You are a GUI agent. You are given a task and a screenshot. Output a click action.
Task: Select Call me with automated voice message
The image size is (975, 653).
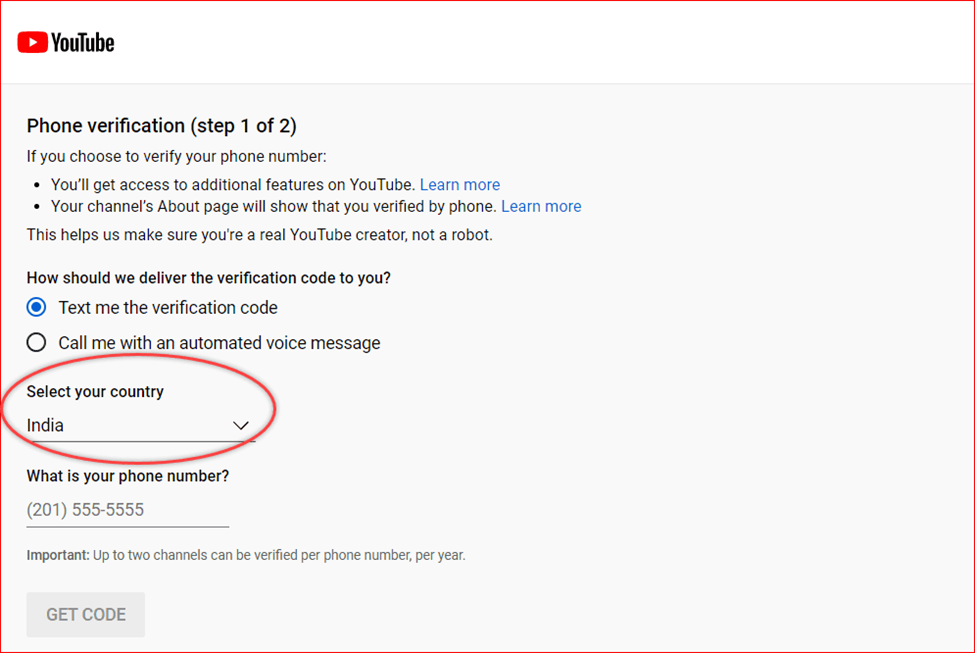tap(37, 342)
